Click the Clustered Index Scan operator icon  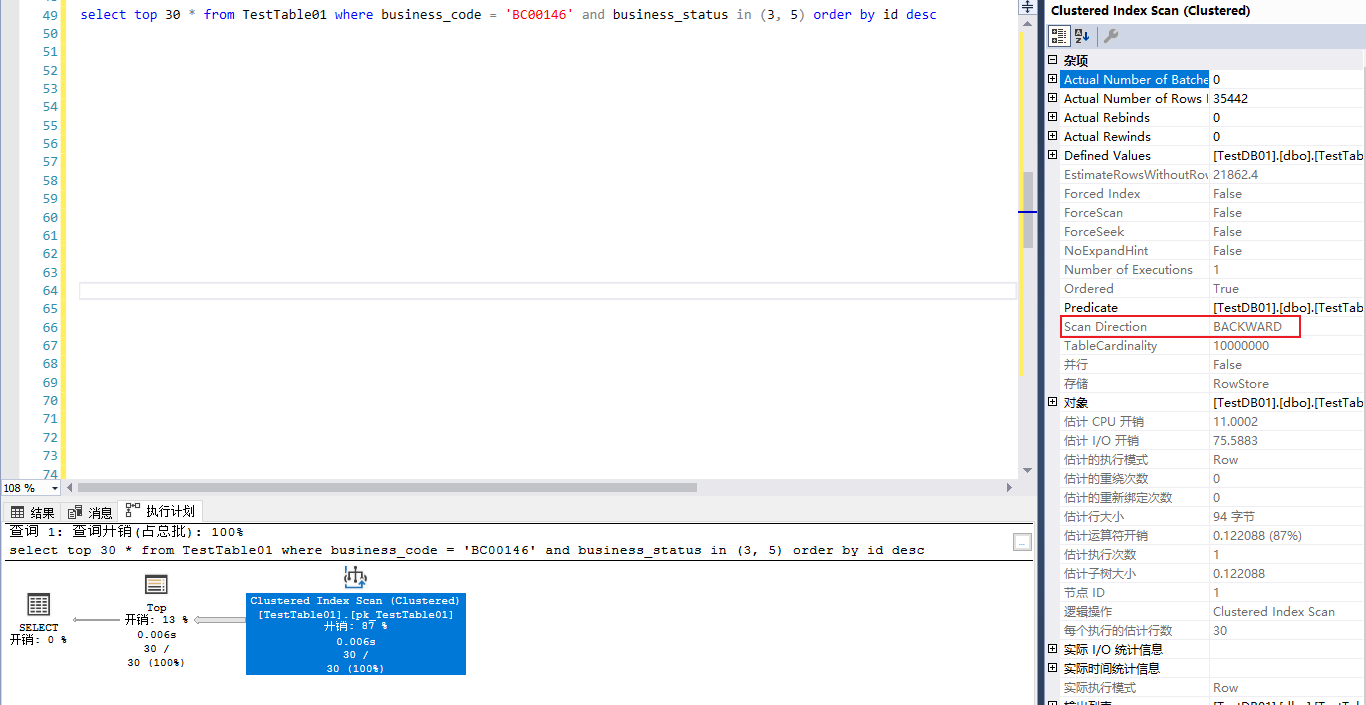coord(355,577)
